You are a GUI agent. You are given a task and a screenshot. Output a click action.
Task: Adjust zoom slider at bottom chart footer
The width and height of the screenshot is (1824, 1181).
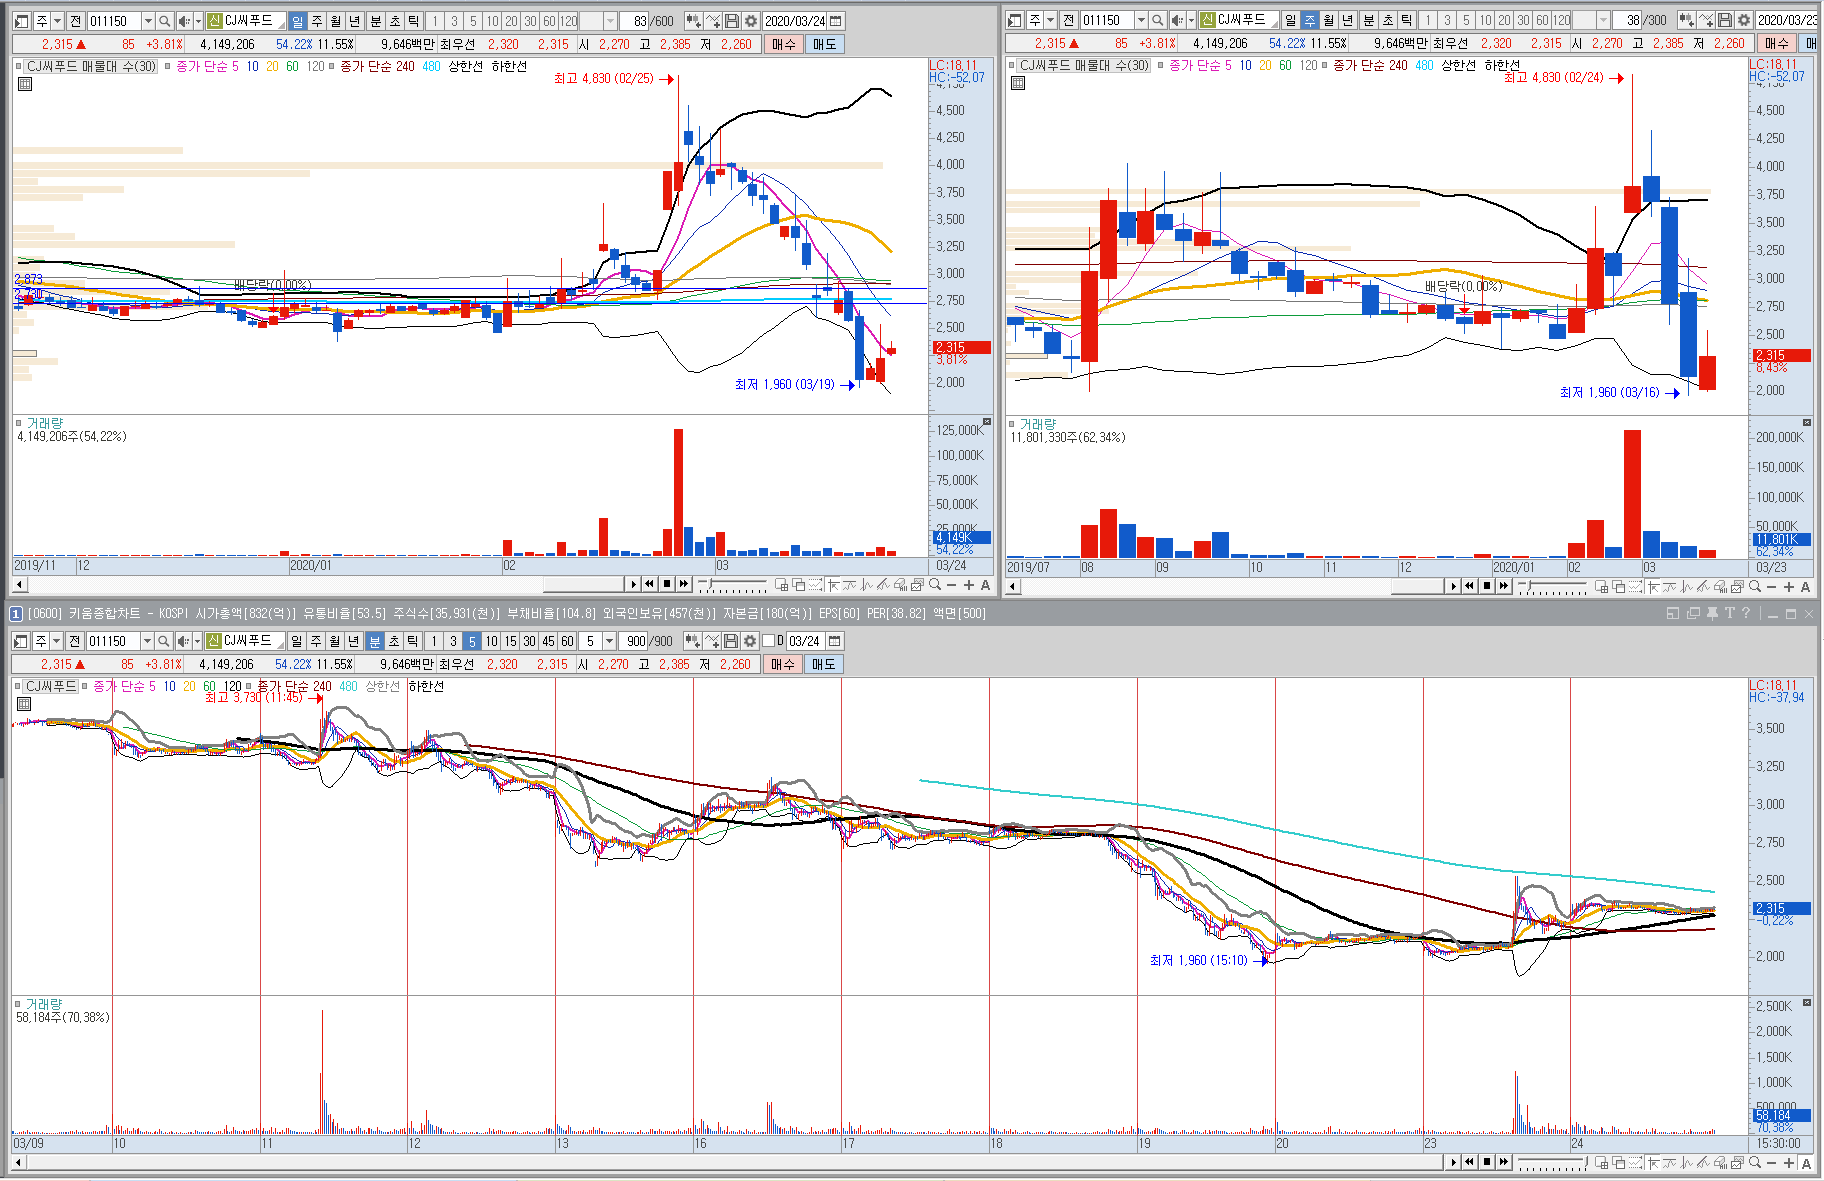tap(1552, 1163)
